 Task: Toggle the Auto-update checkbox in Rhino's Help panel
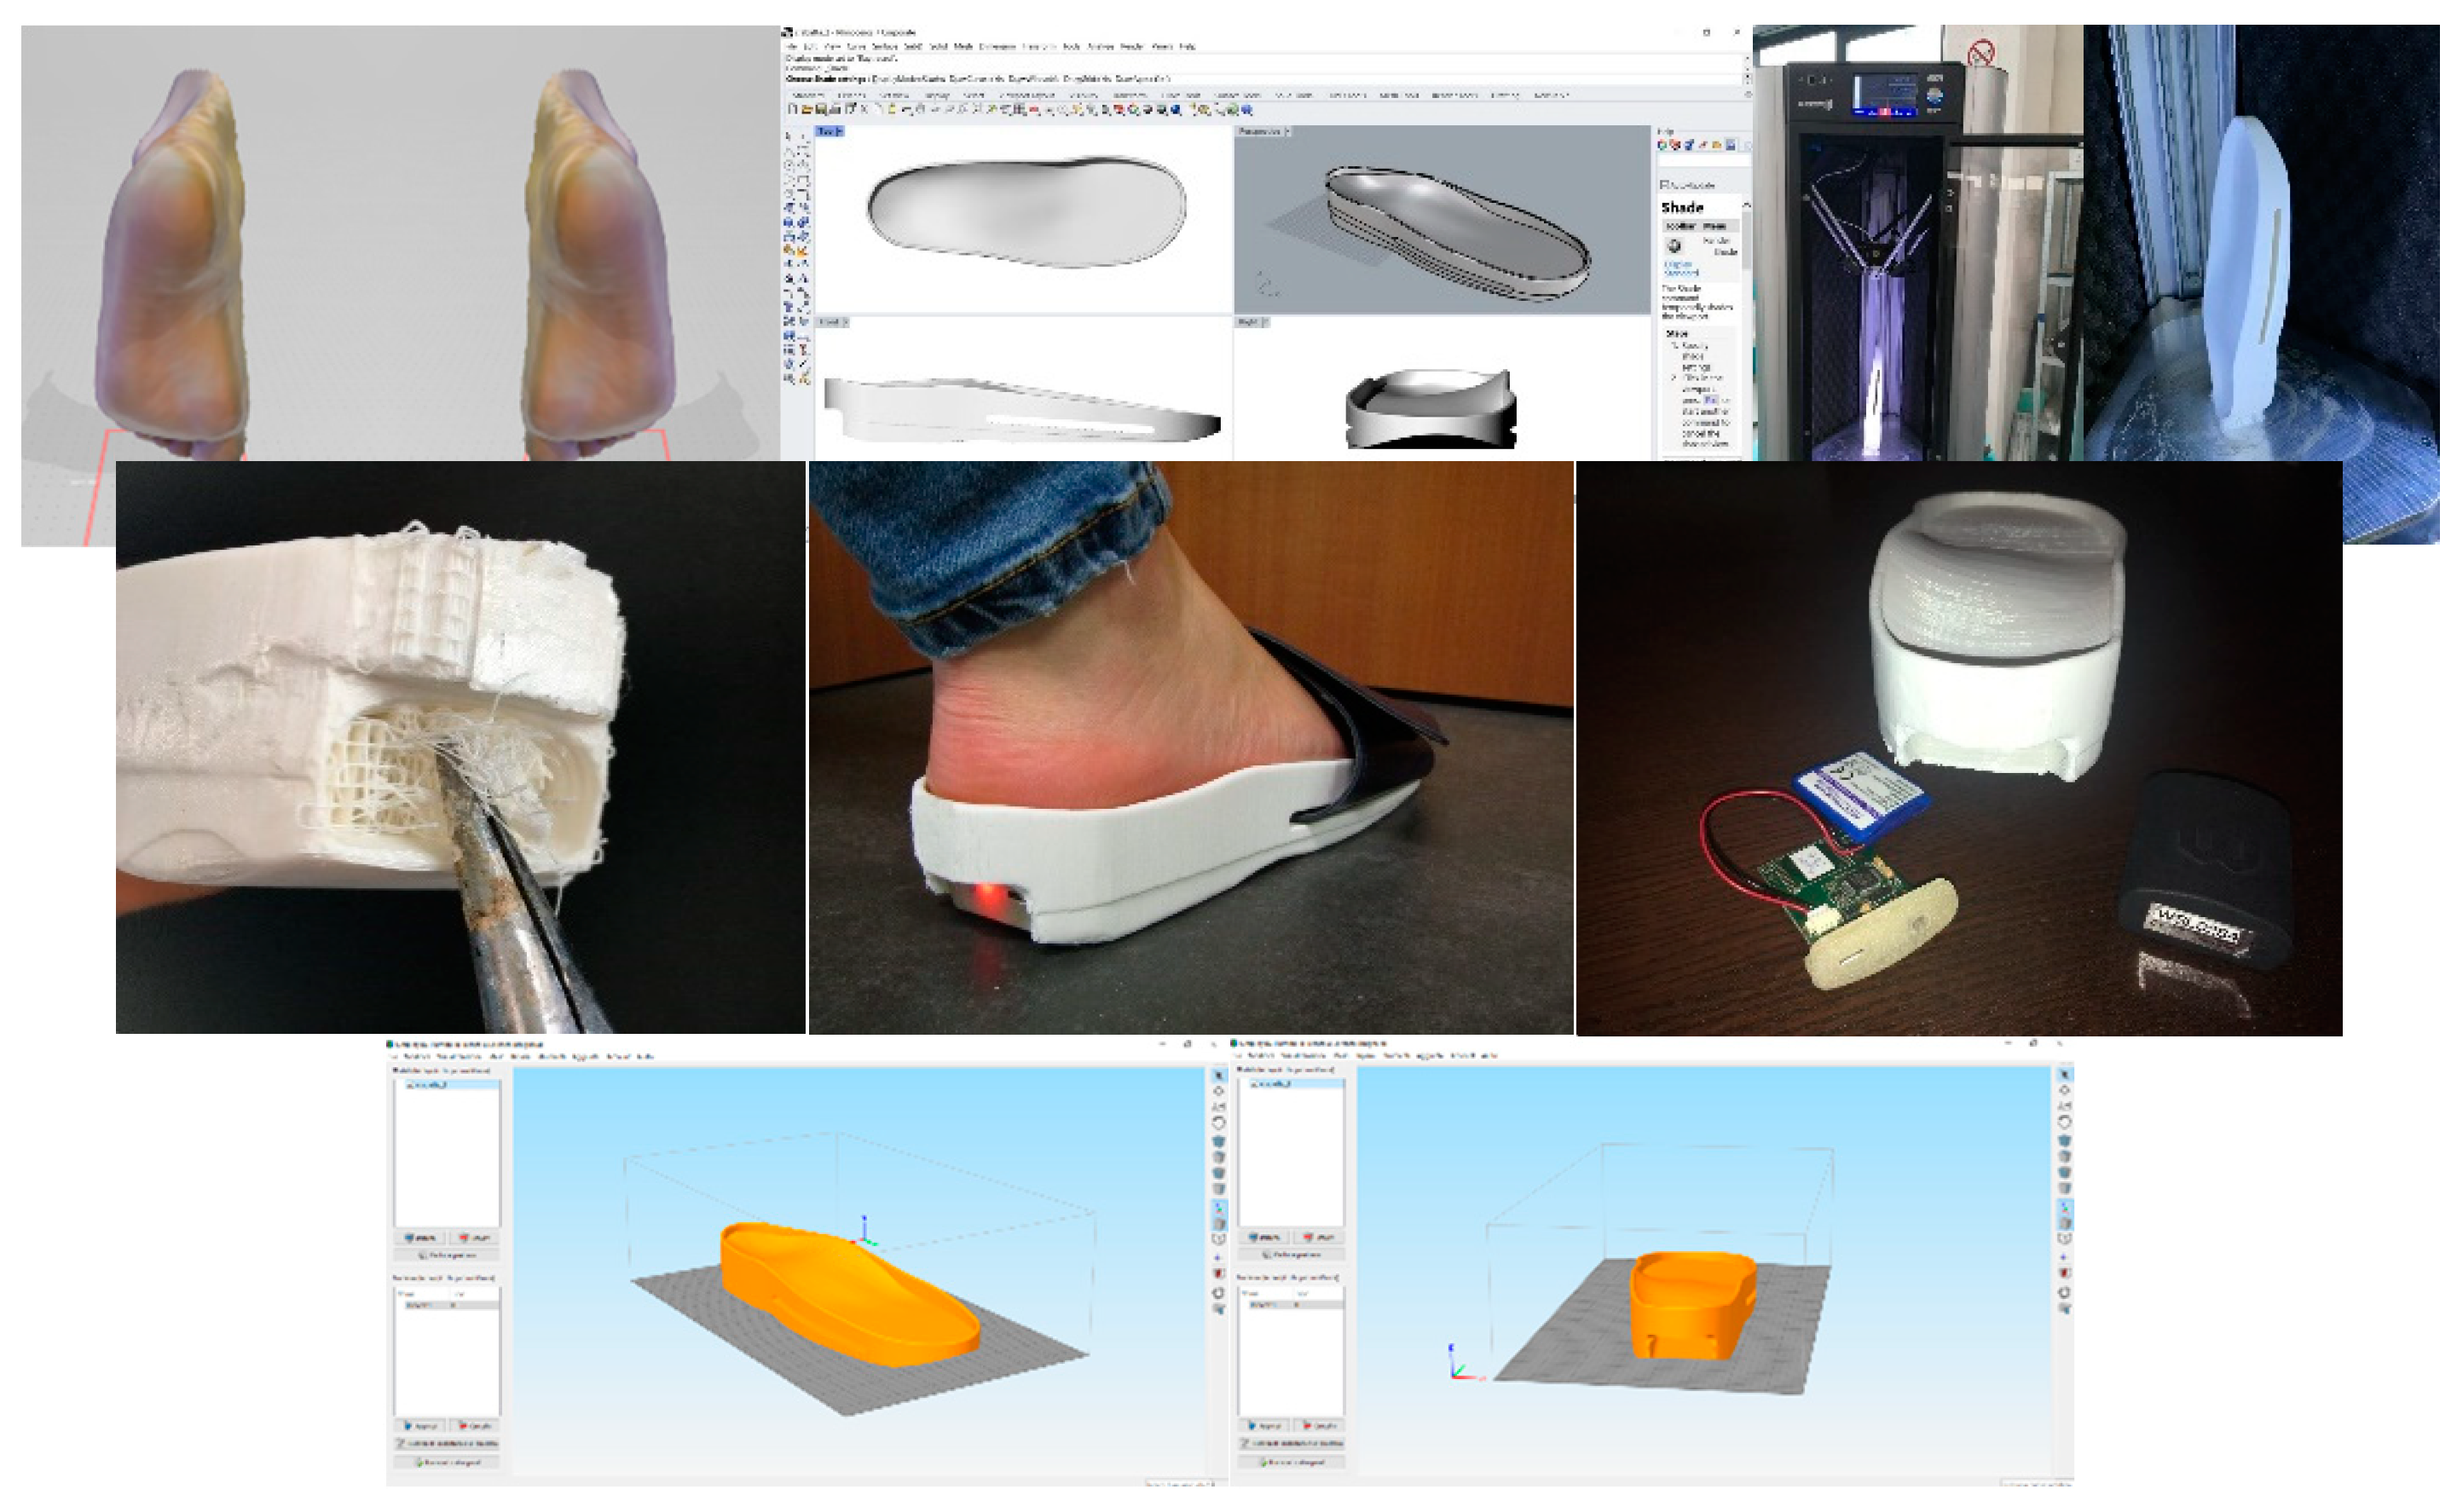click(x=1665, y=185)
